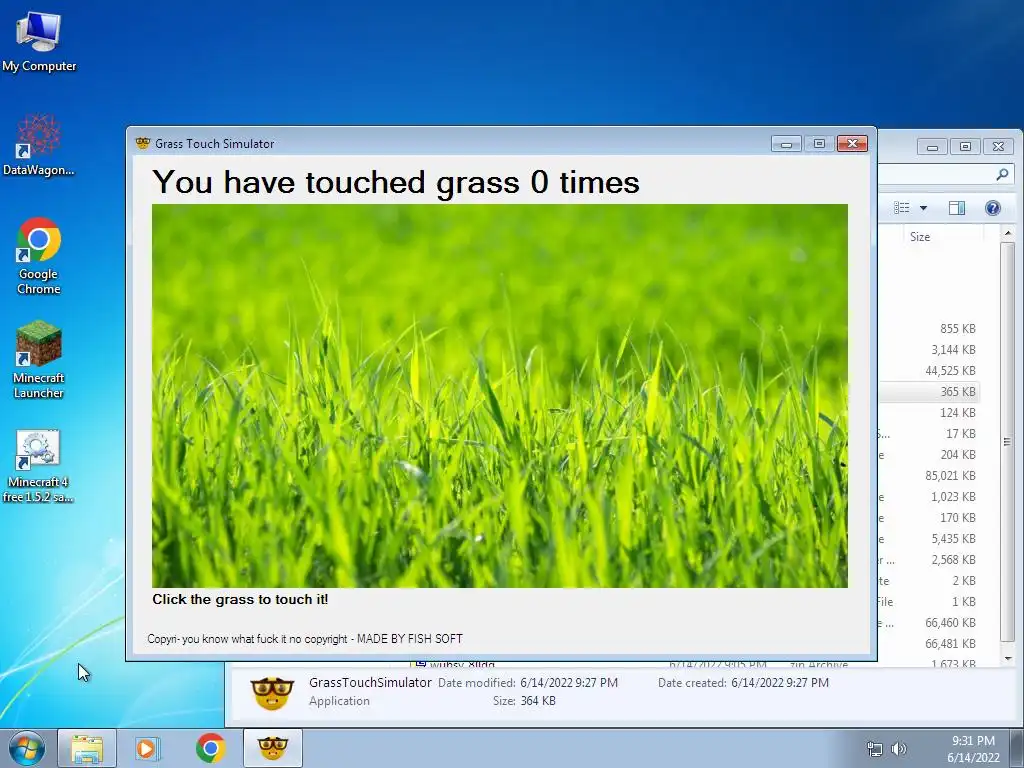Click the GrassTouchSimulator file name in details
Viewport: 1024px width, 768px height.
(x=370, y=682)
